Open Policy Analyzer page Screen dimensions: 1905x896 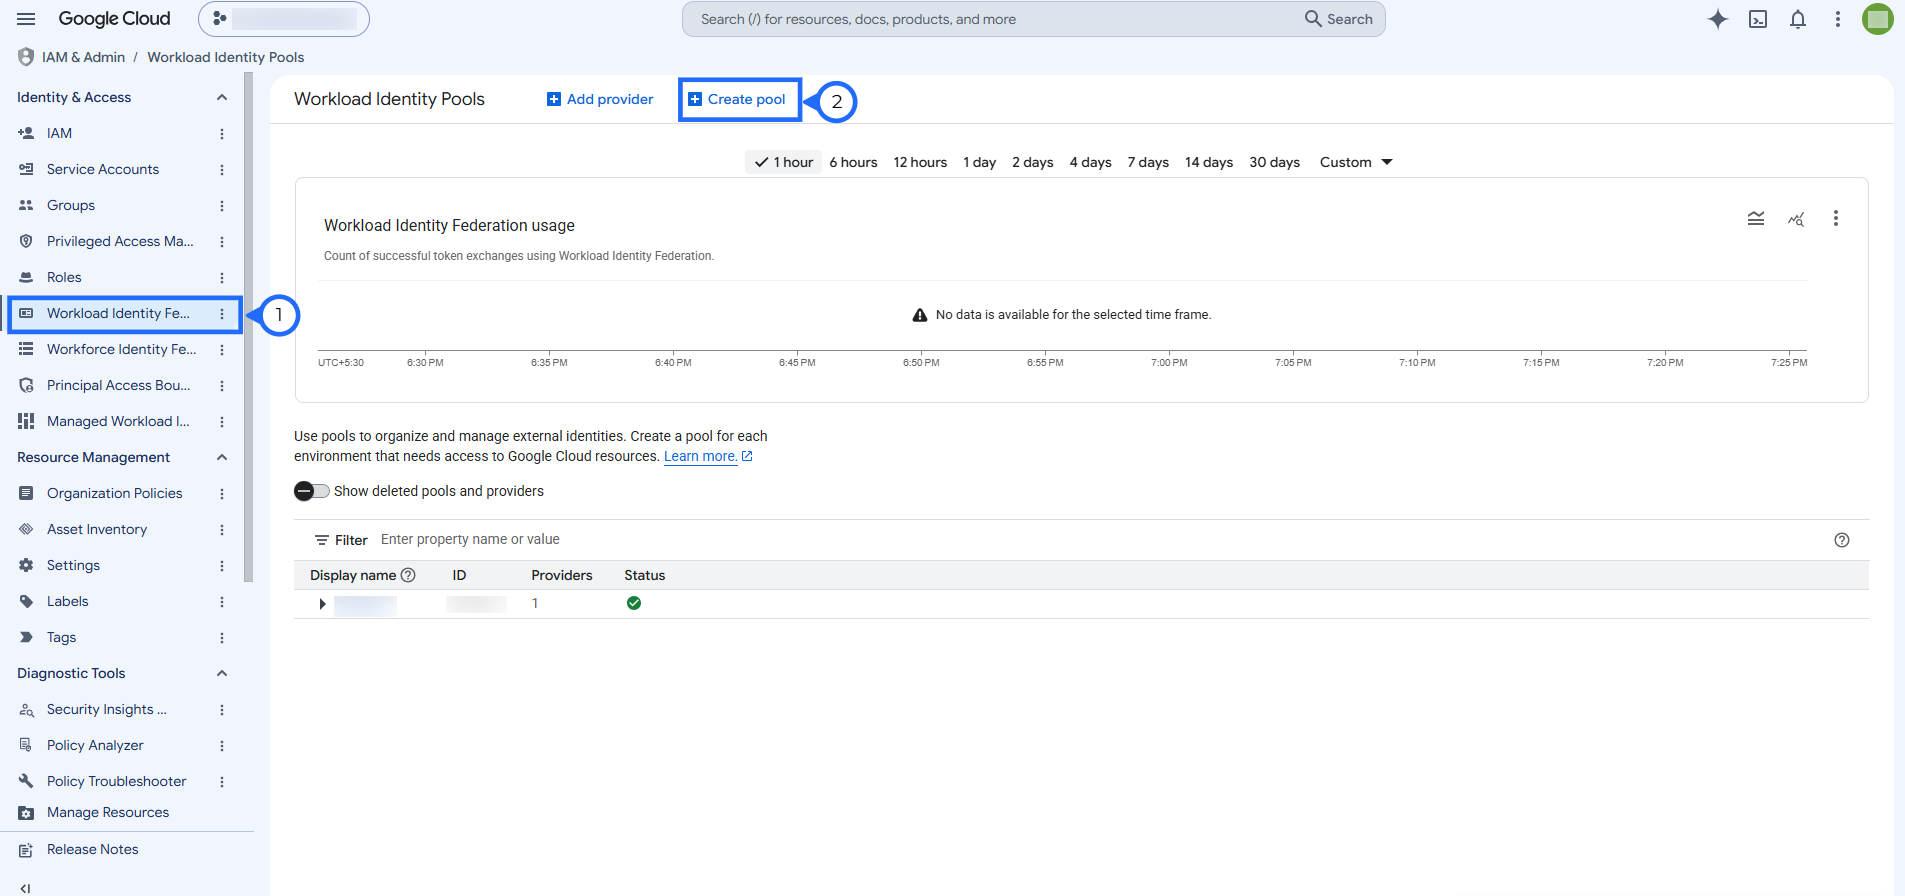(95, 745)
